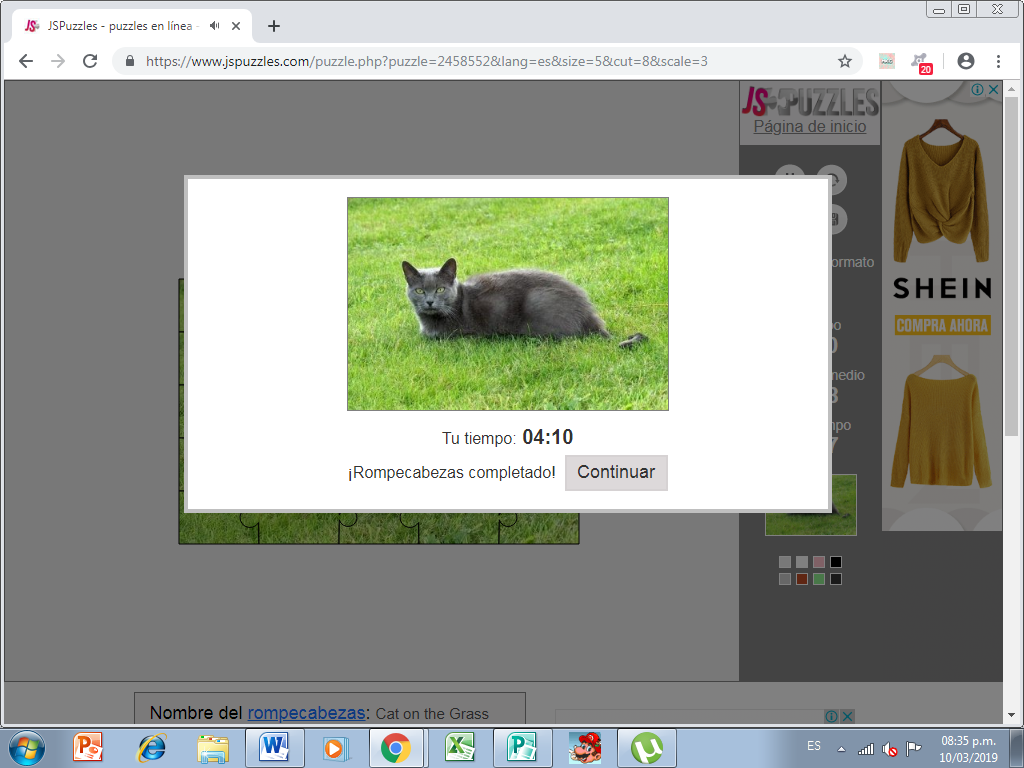
Task: Open the ES language selector
Action: point(814,746)
